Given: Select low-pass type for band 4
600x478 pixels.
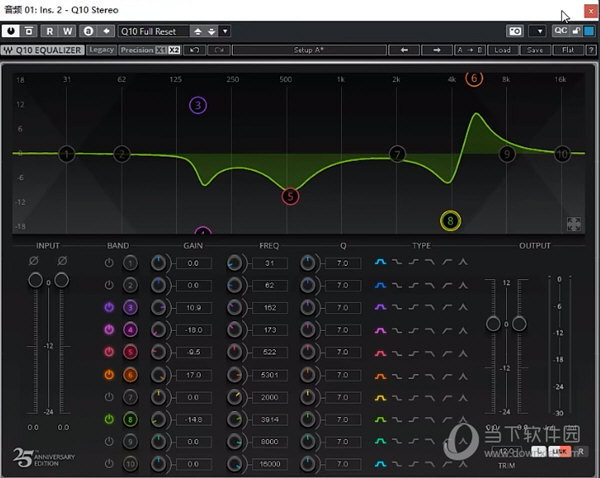Looking at the screenshot, I should [x=430, y=330].
